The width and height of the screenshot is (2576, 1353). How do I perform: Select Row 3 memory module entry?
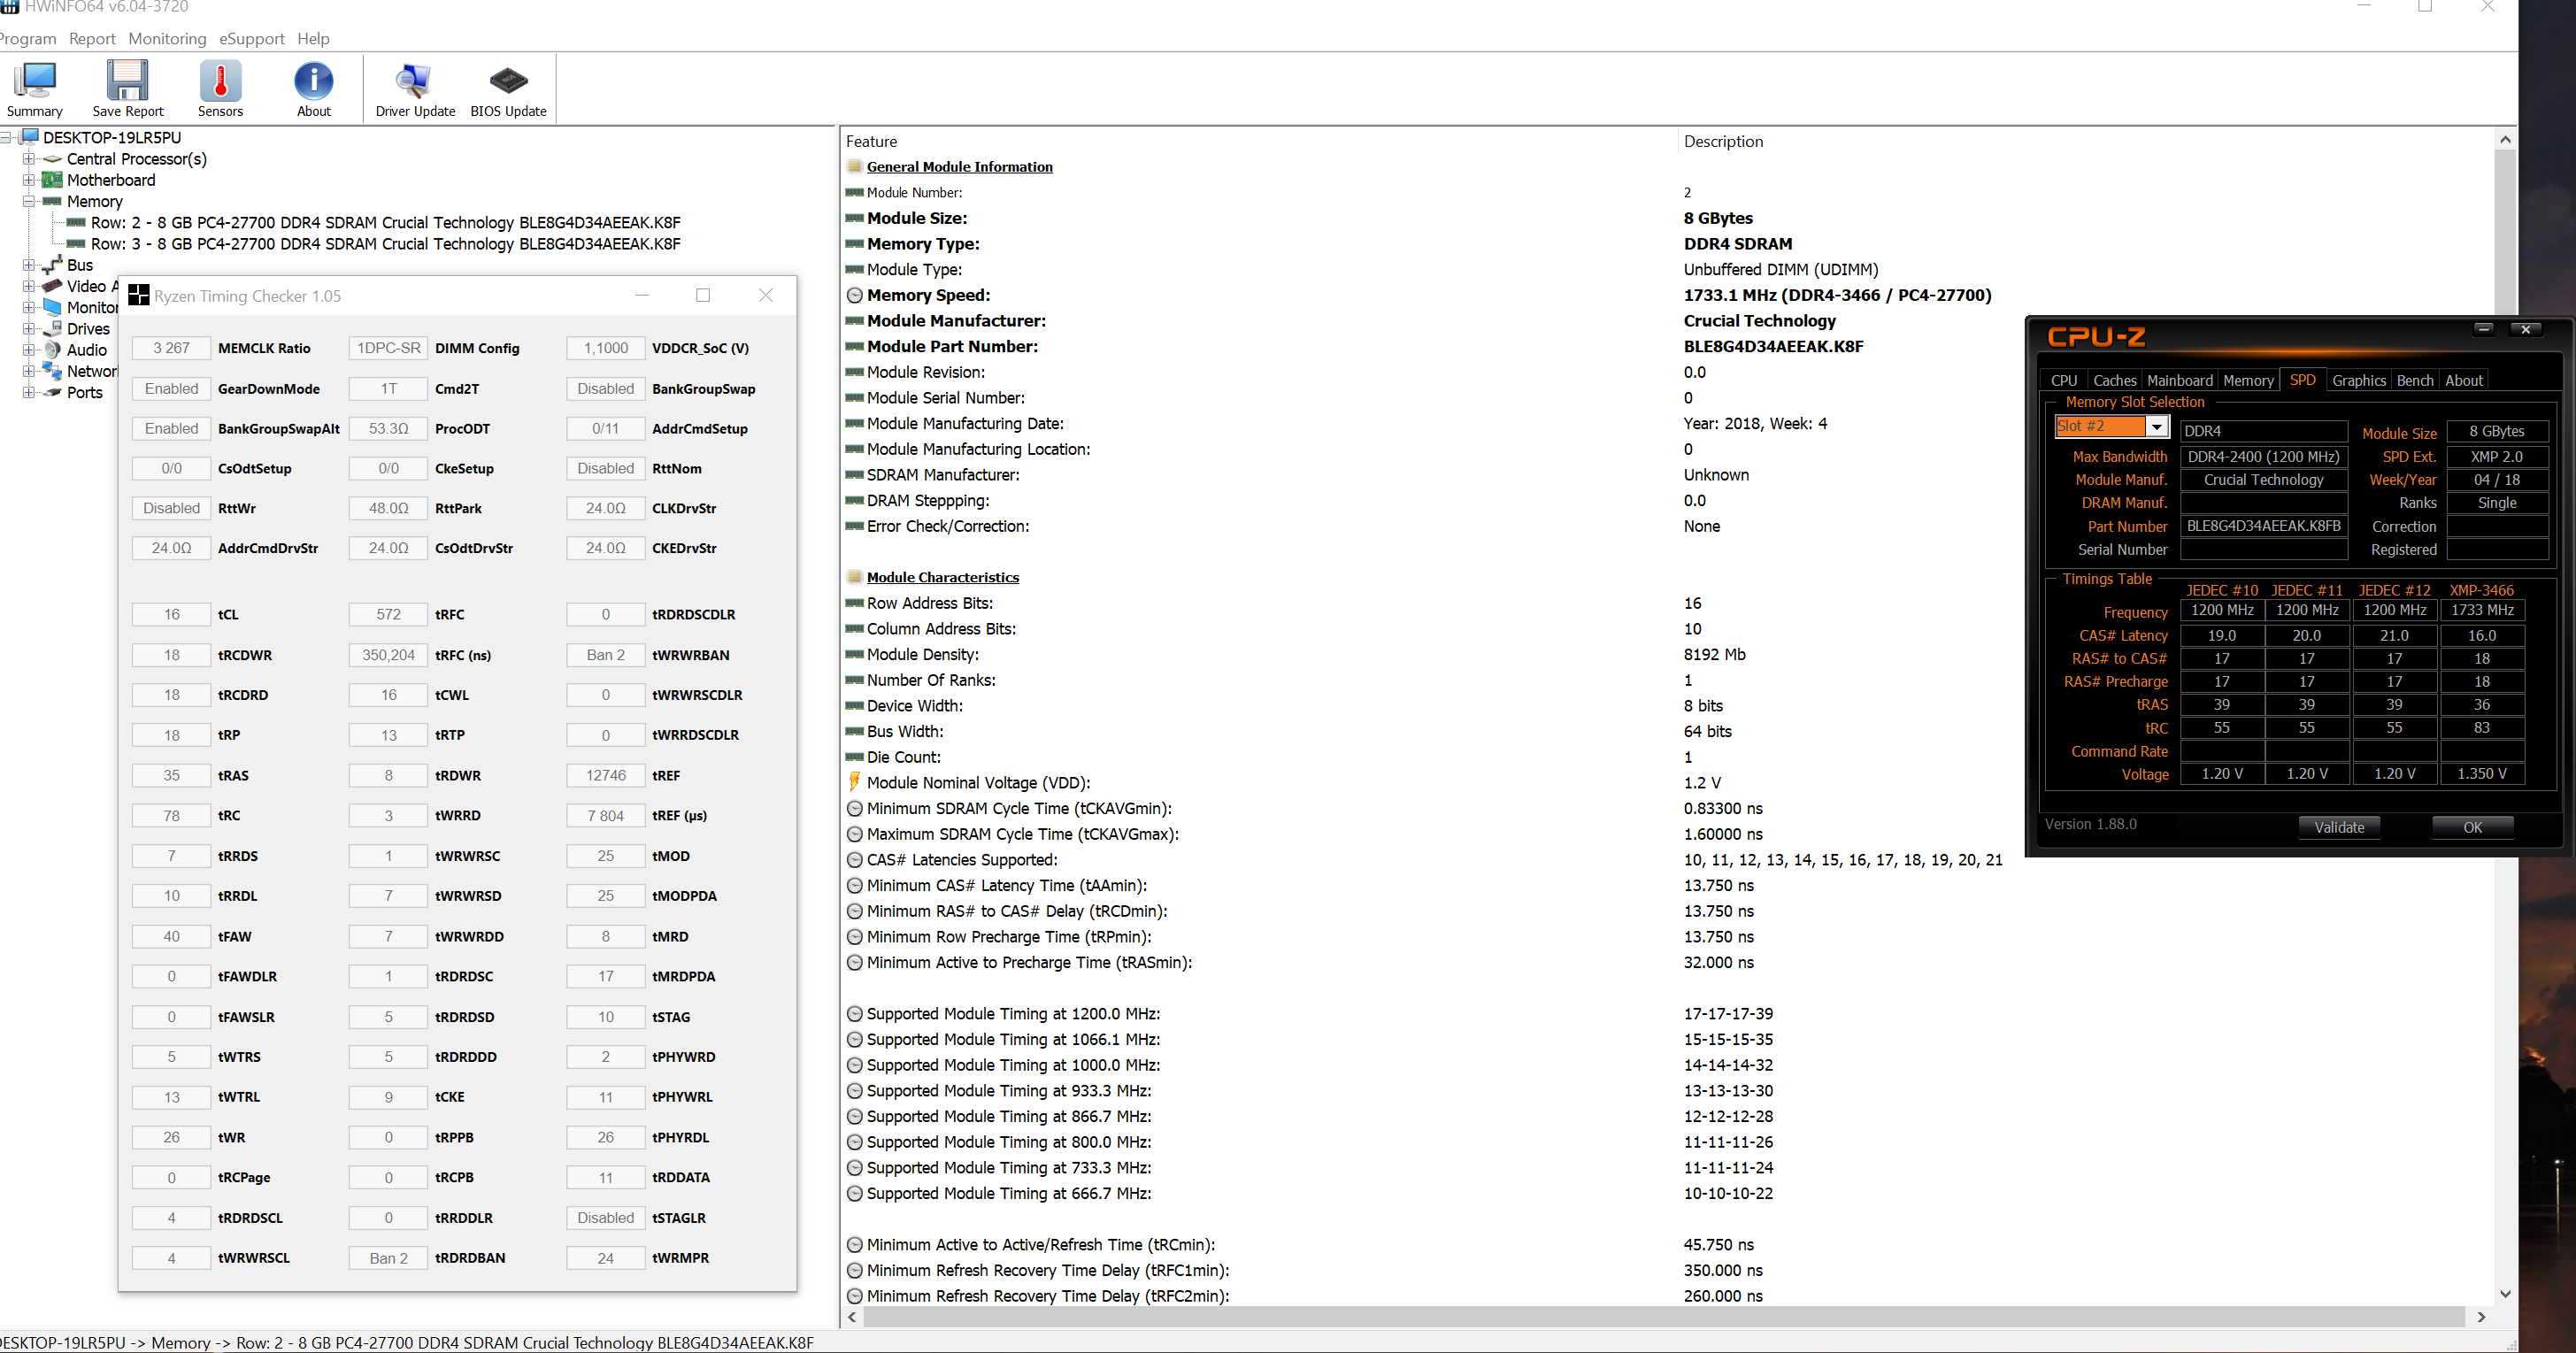click(x=385, y=244)
